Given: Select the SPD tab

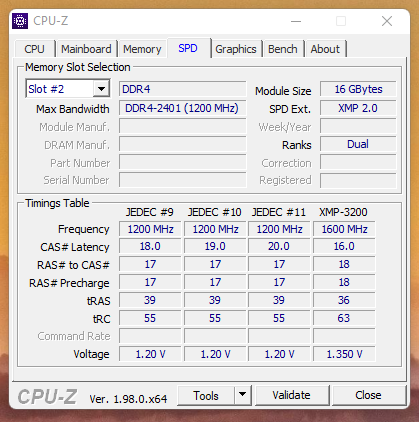Looking at the screenshot, I should click(x=188, y=48).
